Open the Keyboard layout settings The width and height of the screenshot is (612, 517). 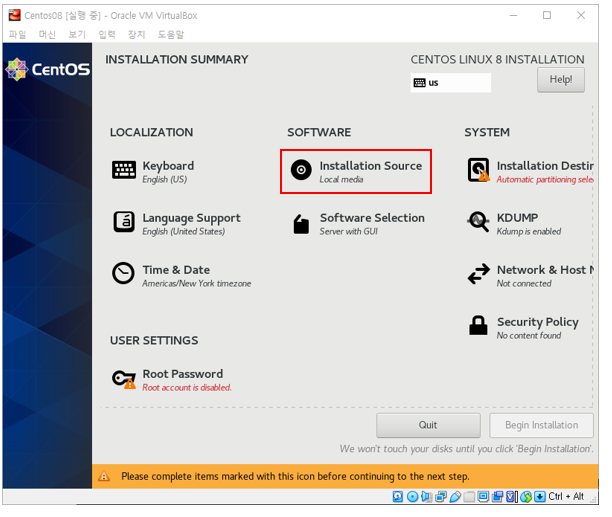(153, 171)
